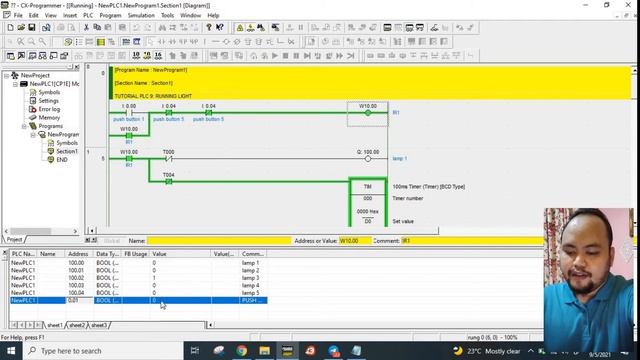
Task: Click the lamp 3 row value cell
Action: tap(181, 278)
